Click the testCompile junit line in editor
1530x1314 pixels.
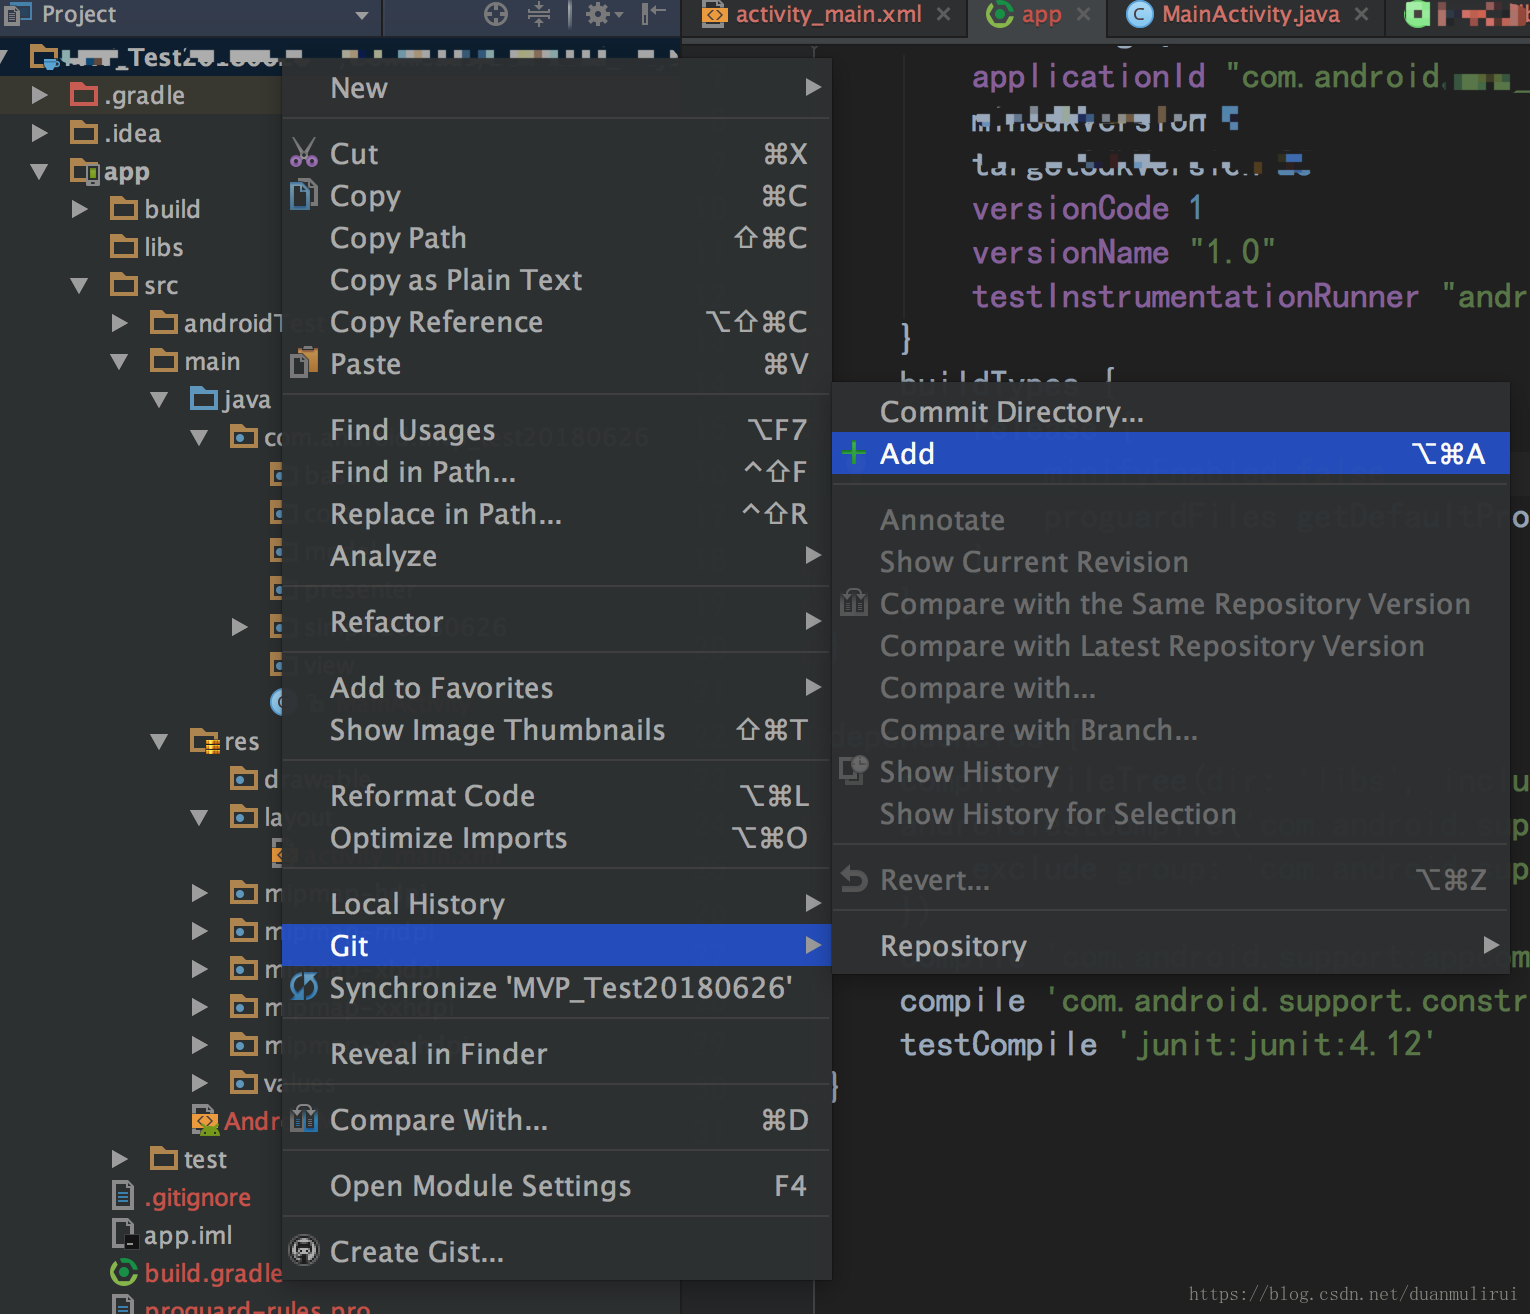1167,1044
